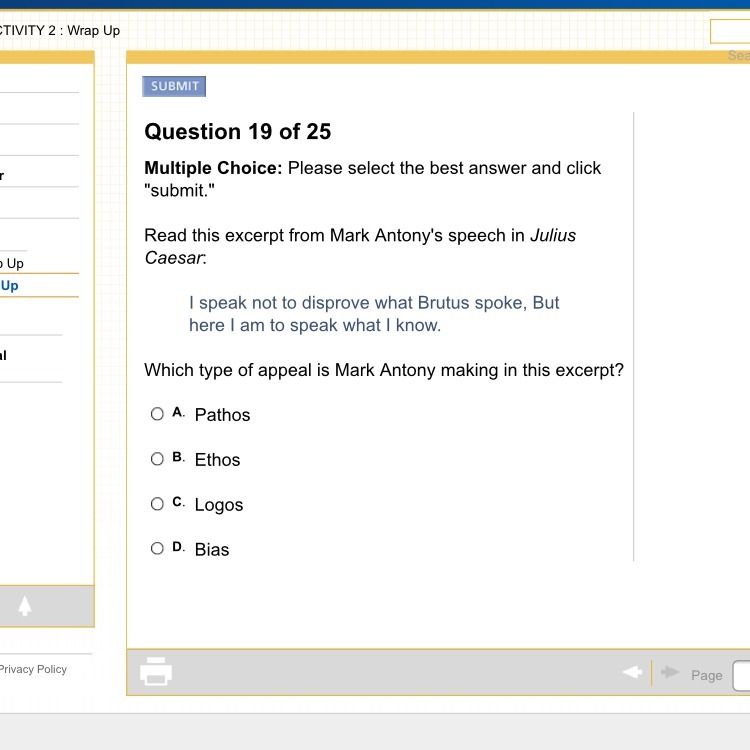750x750 pixels.
Task: Click the 'Which type of appeal' question text
Action: pyautogui.click(x=384, y=370)
